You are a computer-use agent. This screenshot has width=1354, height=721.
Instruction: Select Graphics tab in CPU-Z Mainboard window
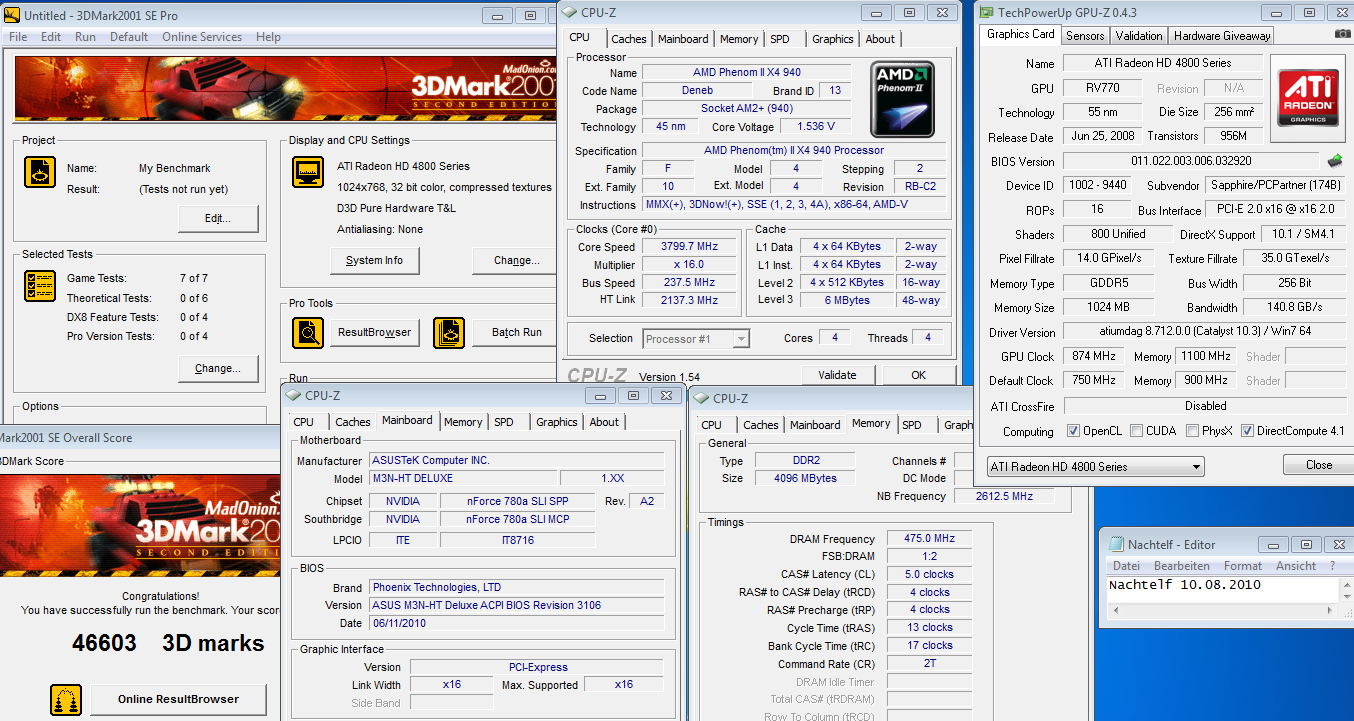click(x=557, y=422)
